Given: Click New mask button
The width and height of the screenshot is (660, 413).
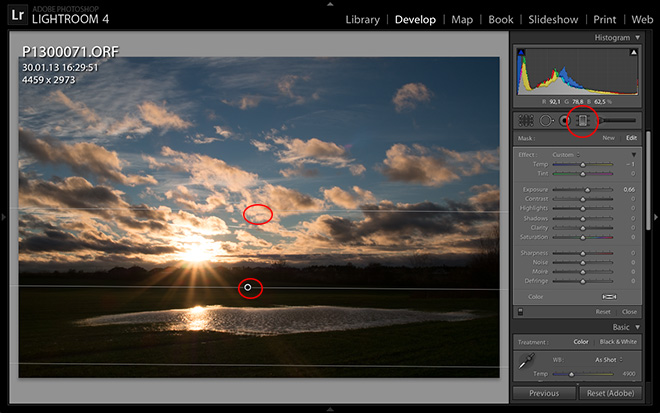Looking at the screenshot, I should pyautogui.click(x=608, y=138).
